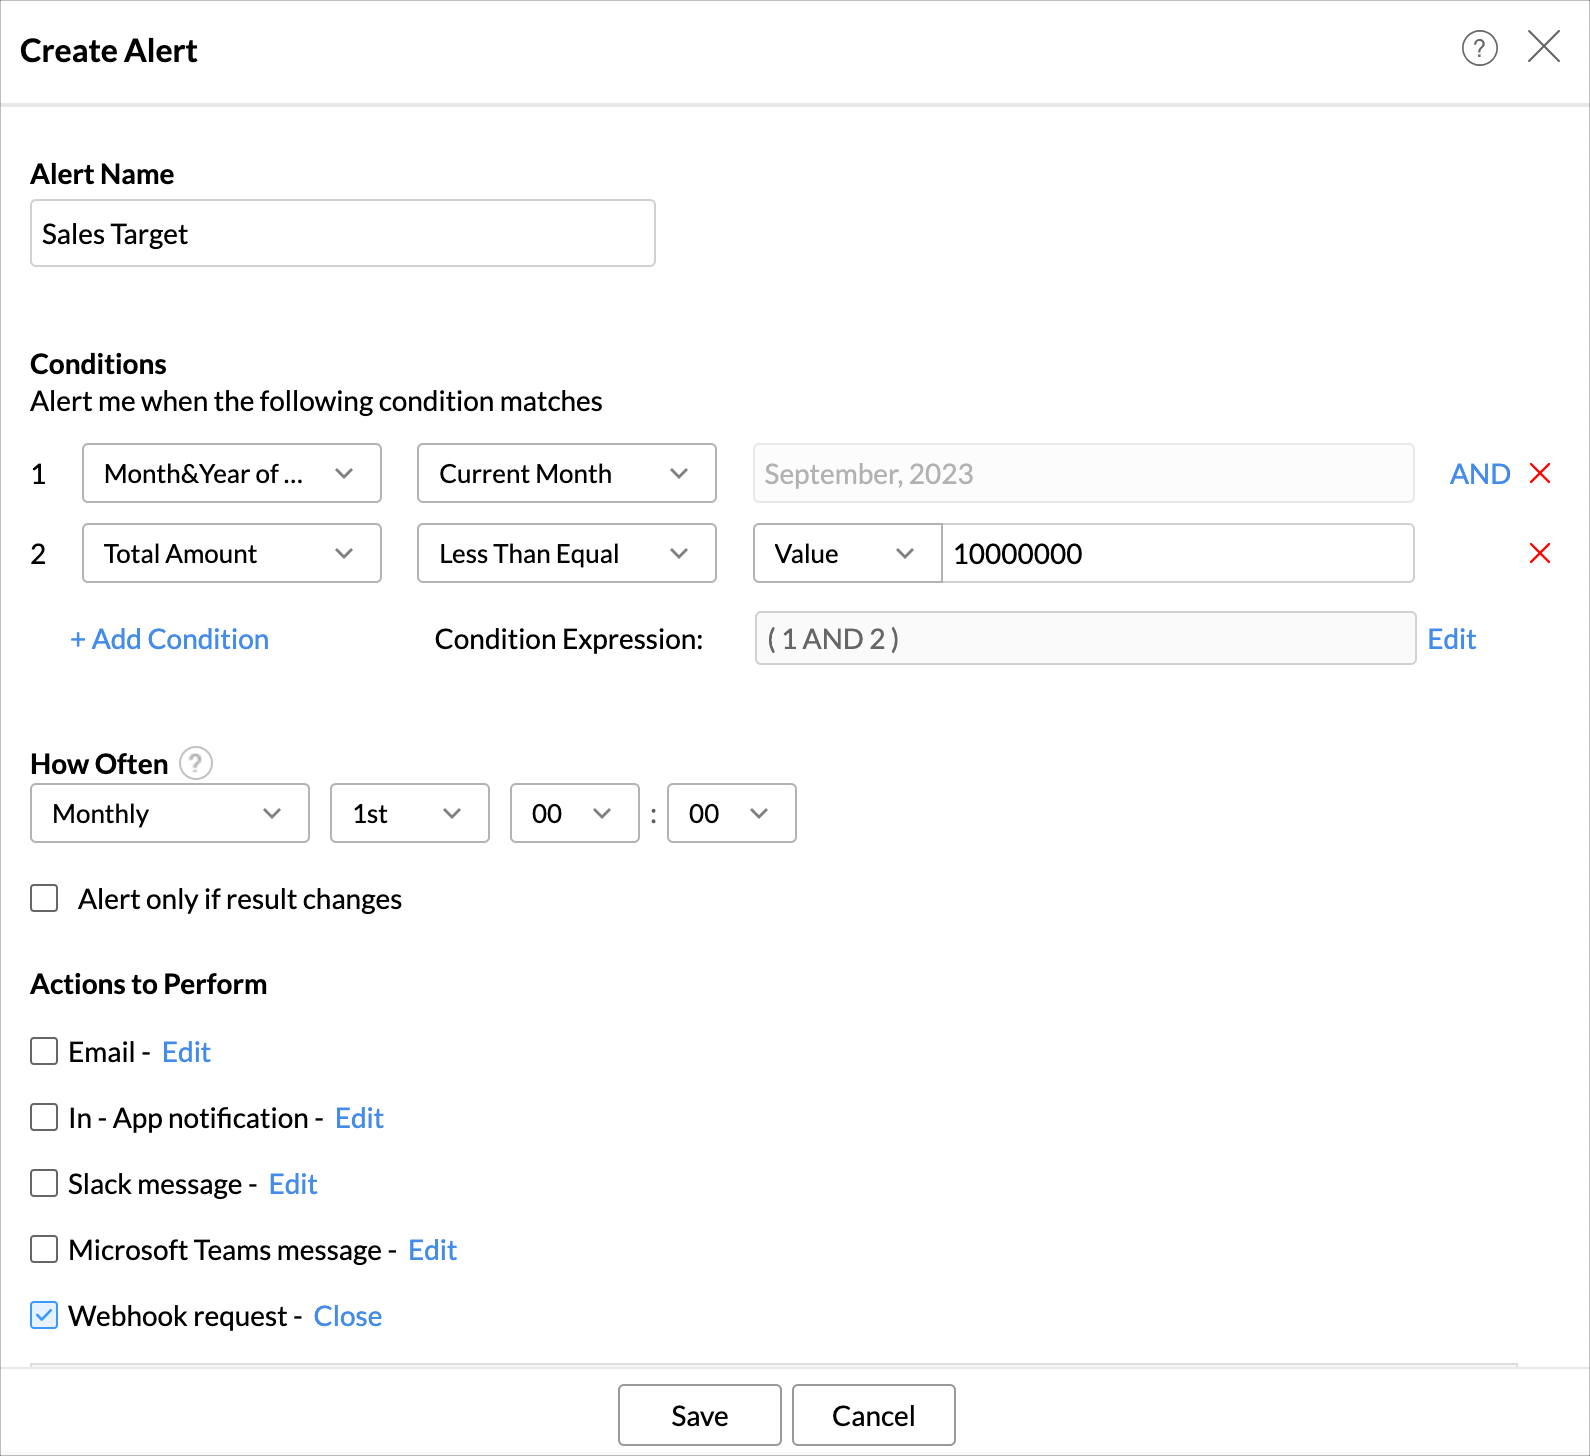The width and height of the screenshot is (1590, 1456).
Task: Remove the Total Amount condition row
Action: point(1540,553)
